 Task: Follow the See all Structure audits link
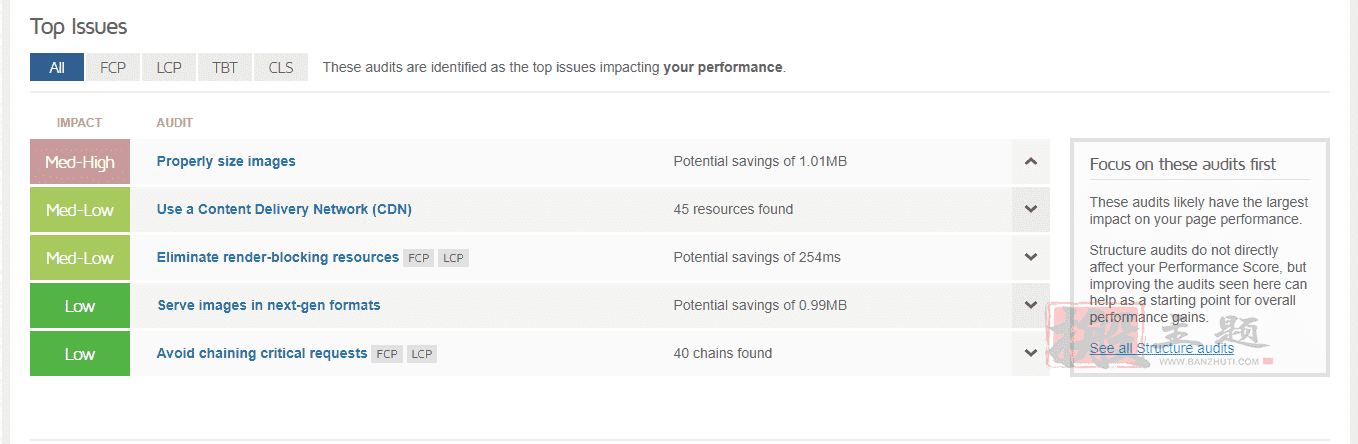[x=1162, y=348]
